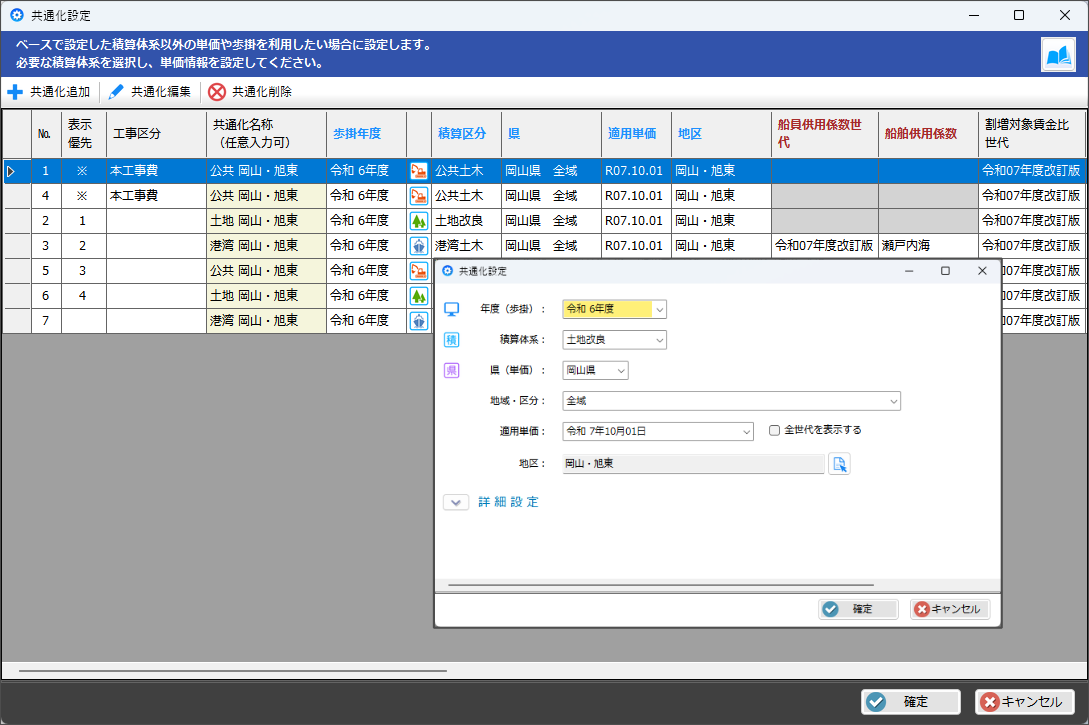Click the 共通化追加 plus icon
This screenshot has height=725, width=1089.
(15, 92)
